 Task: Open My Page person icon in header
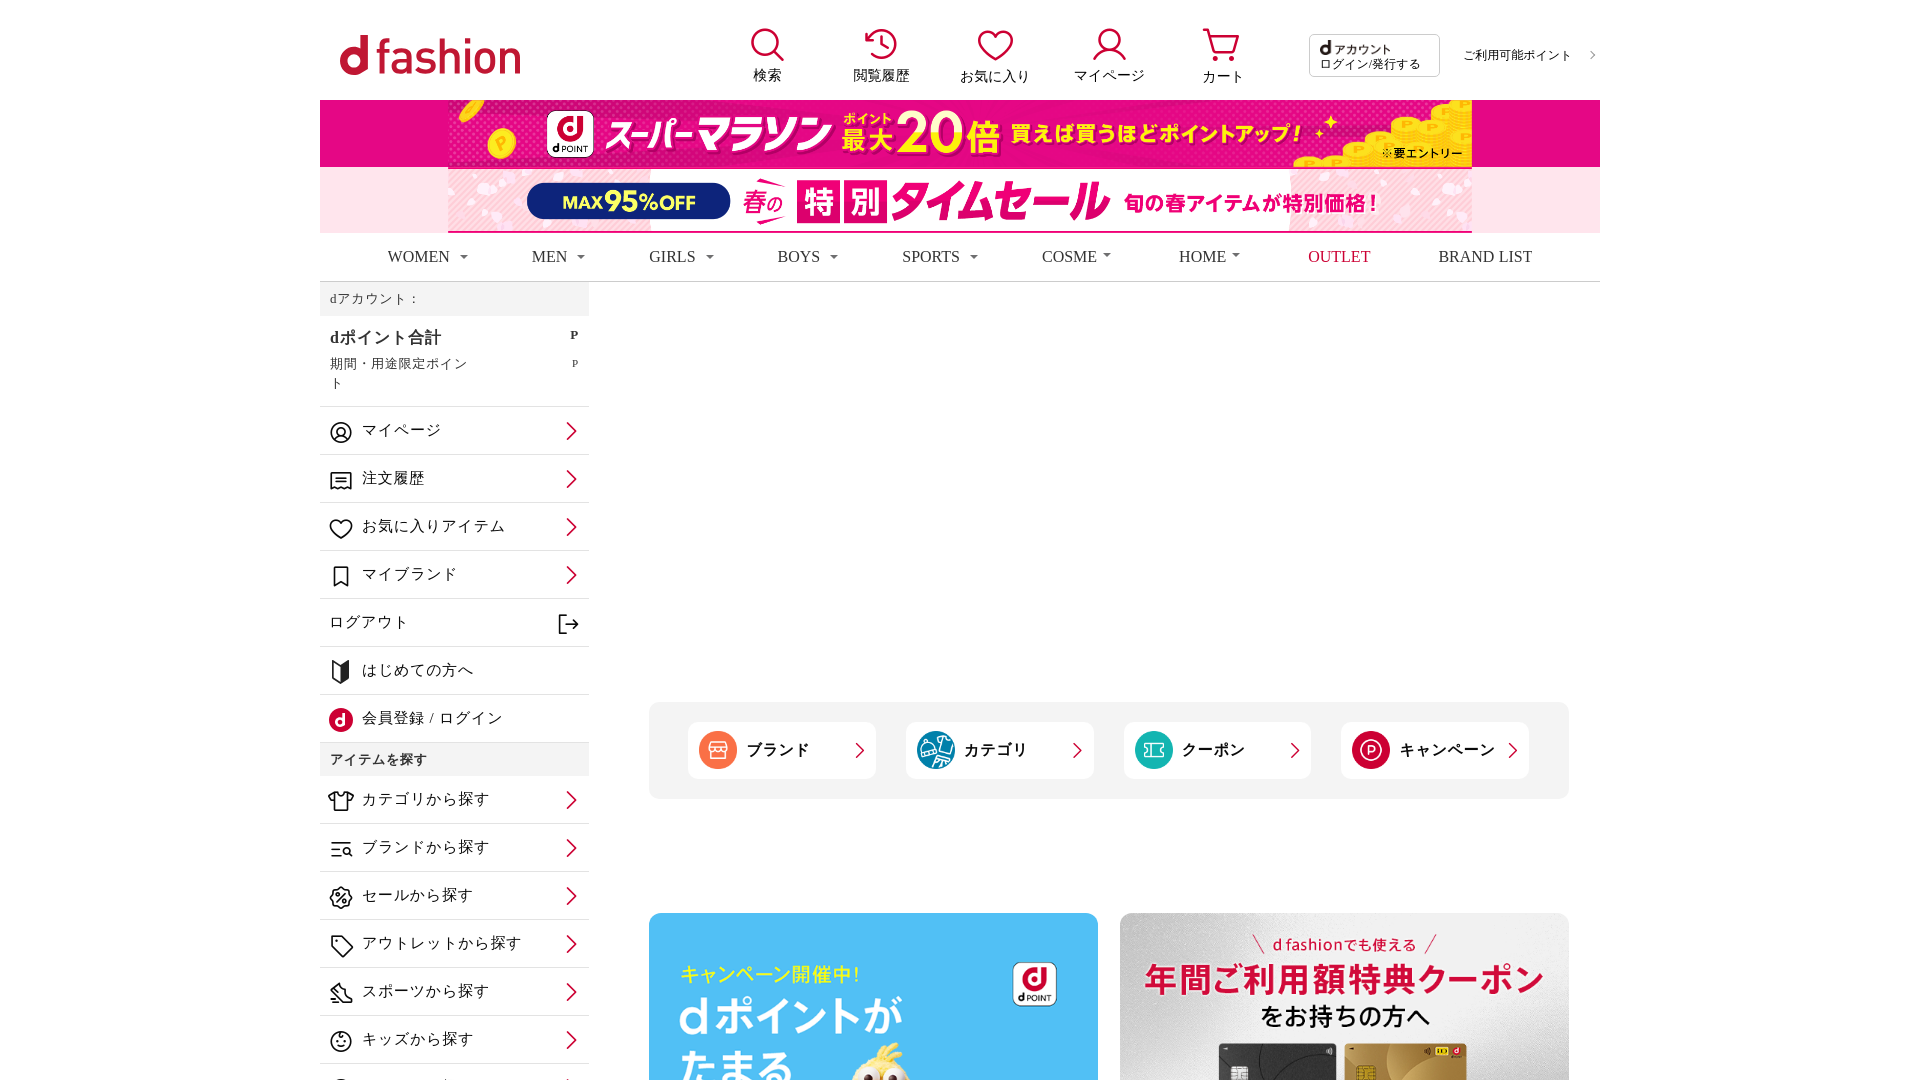1109,44
